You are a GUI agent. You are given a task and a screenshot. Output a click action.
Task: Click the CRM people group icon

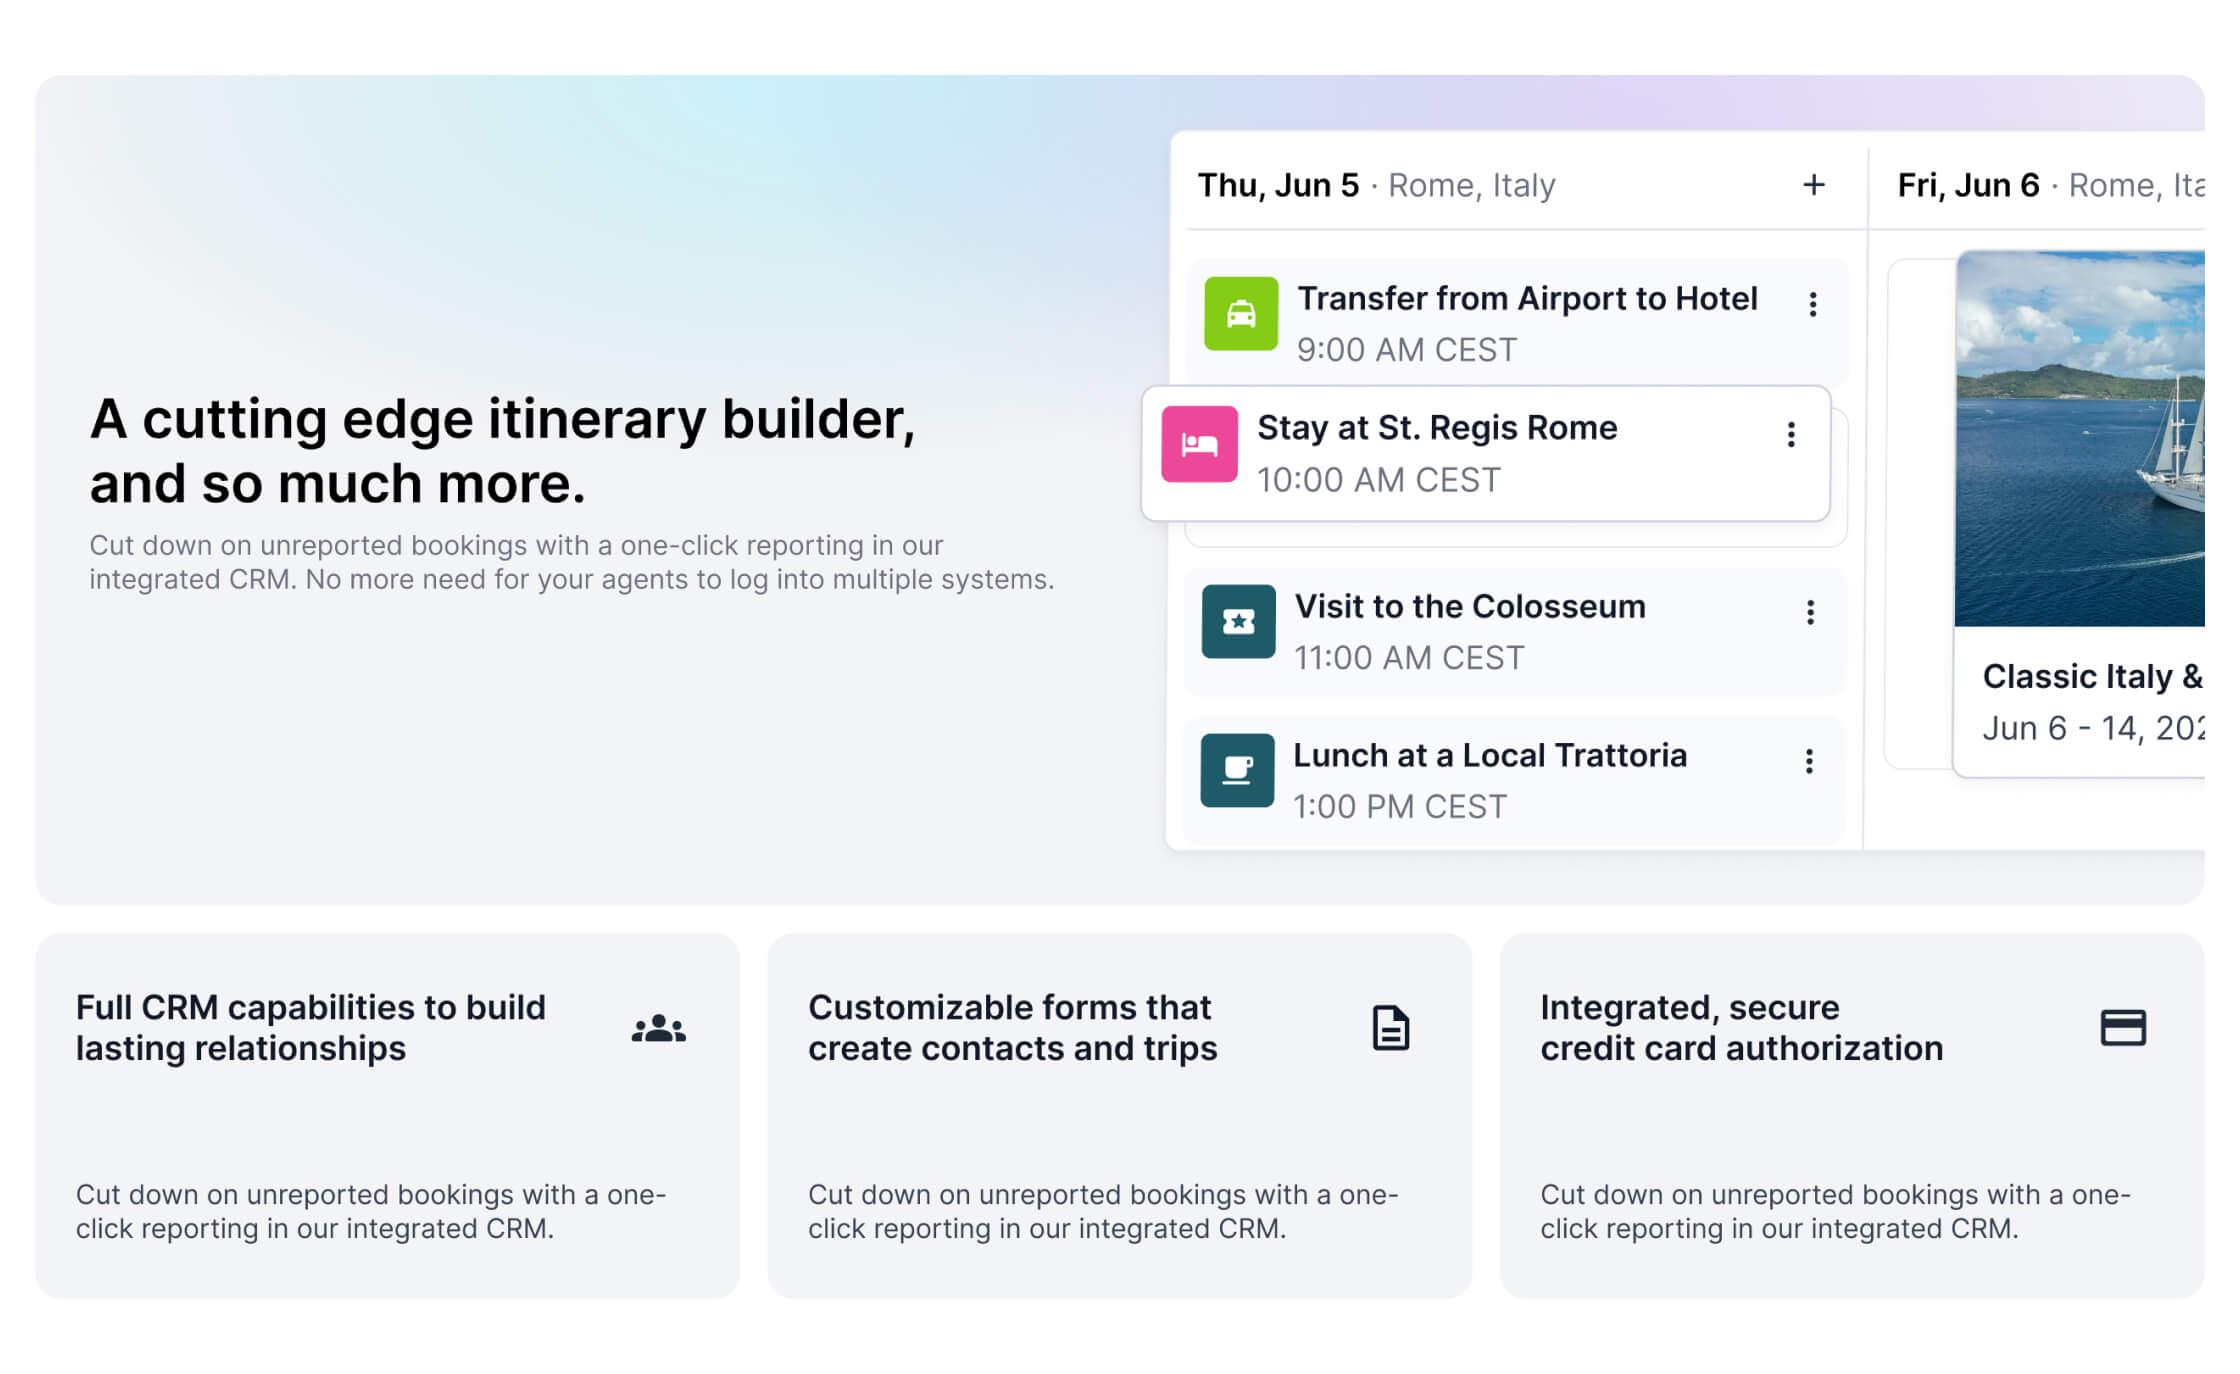point(659,1028)
